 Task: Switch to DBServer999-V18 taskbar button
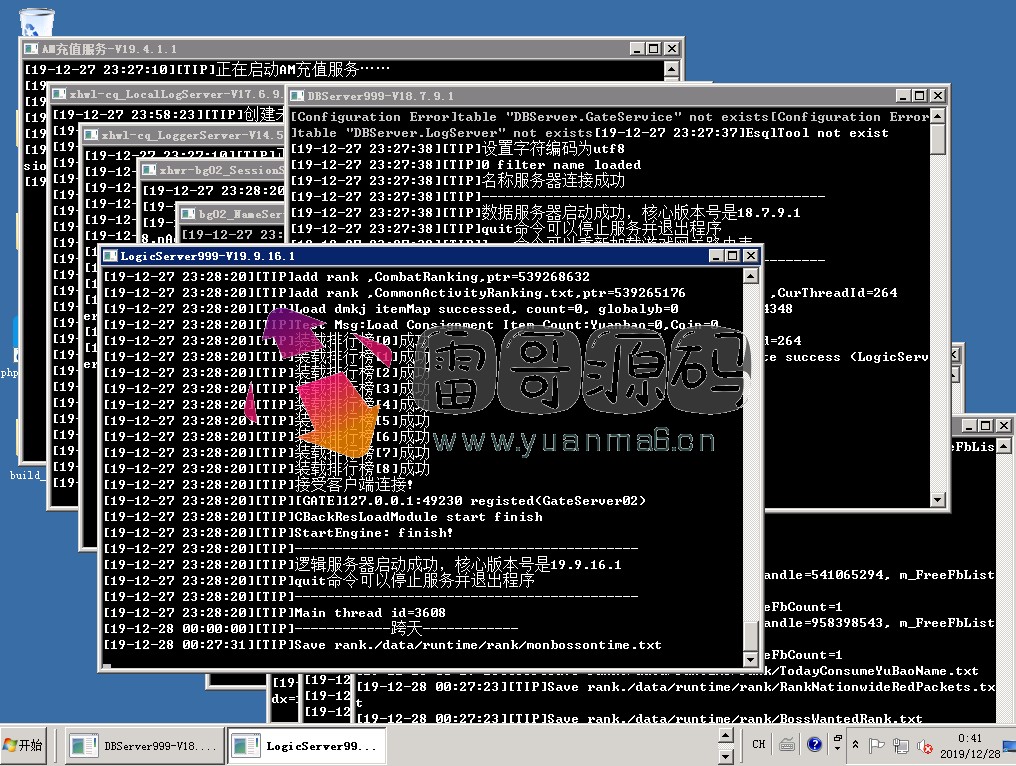[x=144, y=747]
